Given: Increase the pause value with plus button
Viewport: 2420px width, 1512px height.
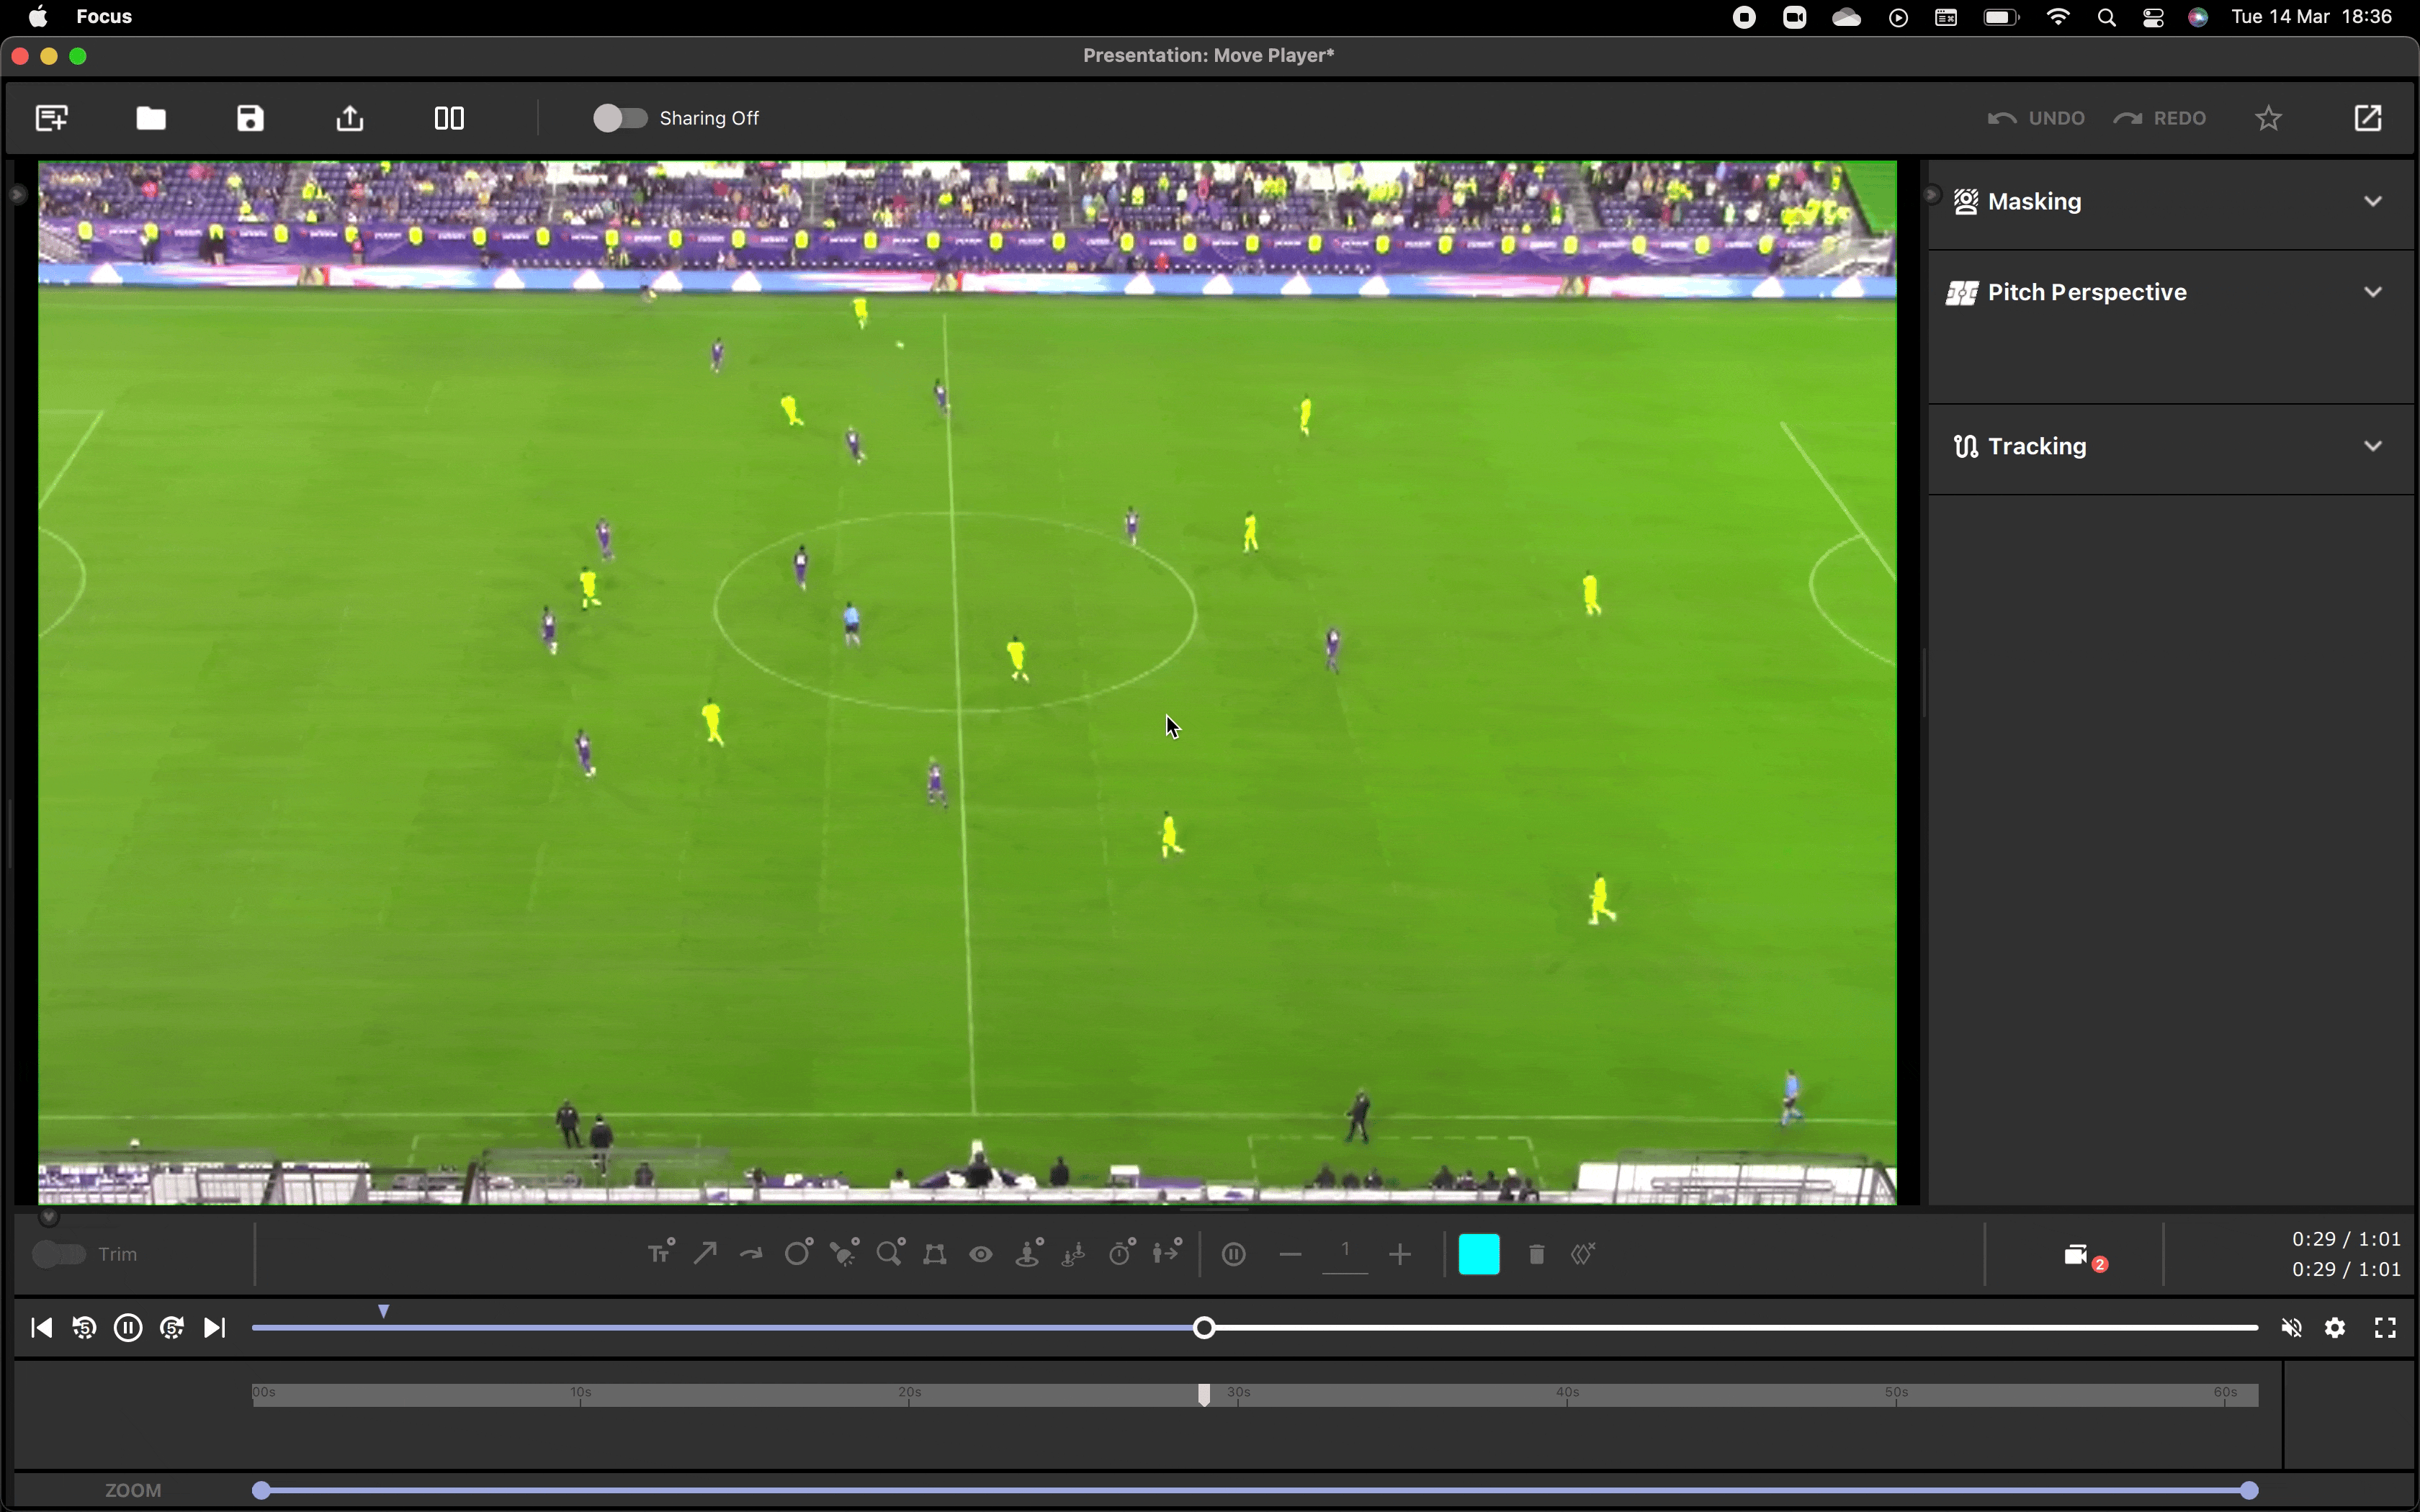Looking at the screenshot, I should [x=1400, y=1254].
